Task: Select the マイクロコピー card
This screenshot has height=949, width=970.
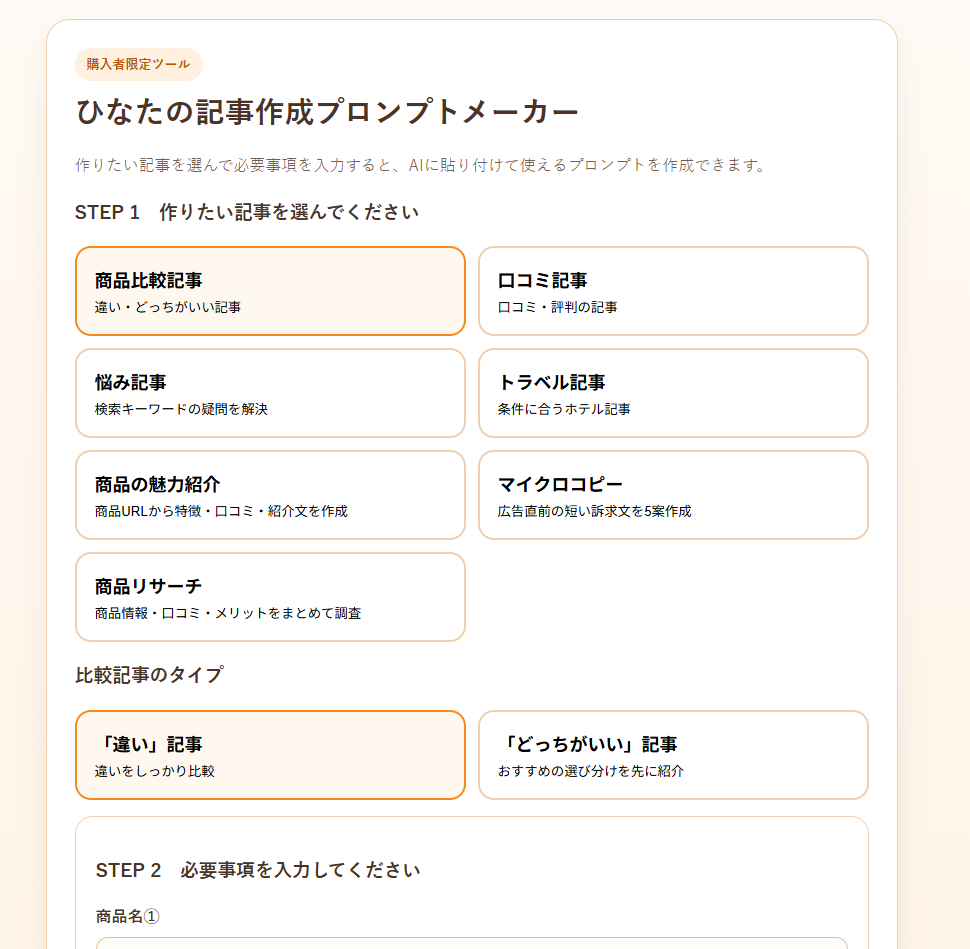Action: [x=673, y=495]
